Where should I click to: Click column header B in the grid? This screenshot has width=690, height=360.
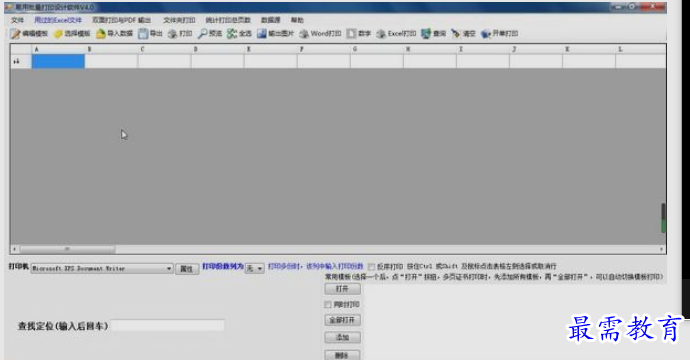pyautogui.click(x=111, y=49)
